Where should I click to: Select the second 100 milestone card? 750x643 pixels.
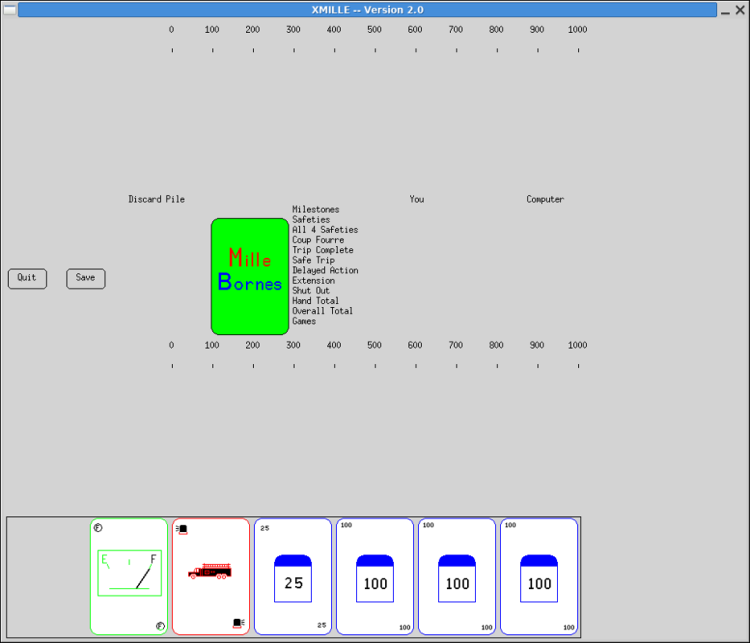coord(457,576)
